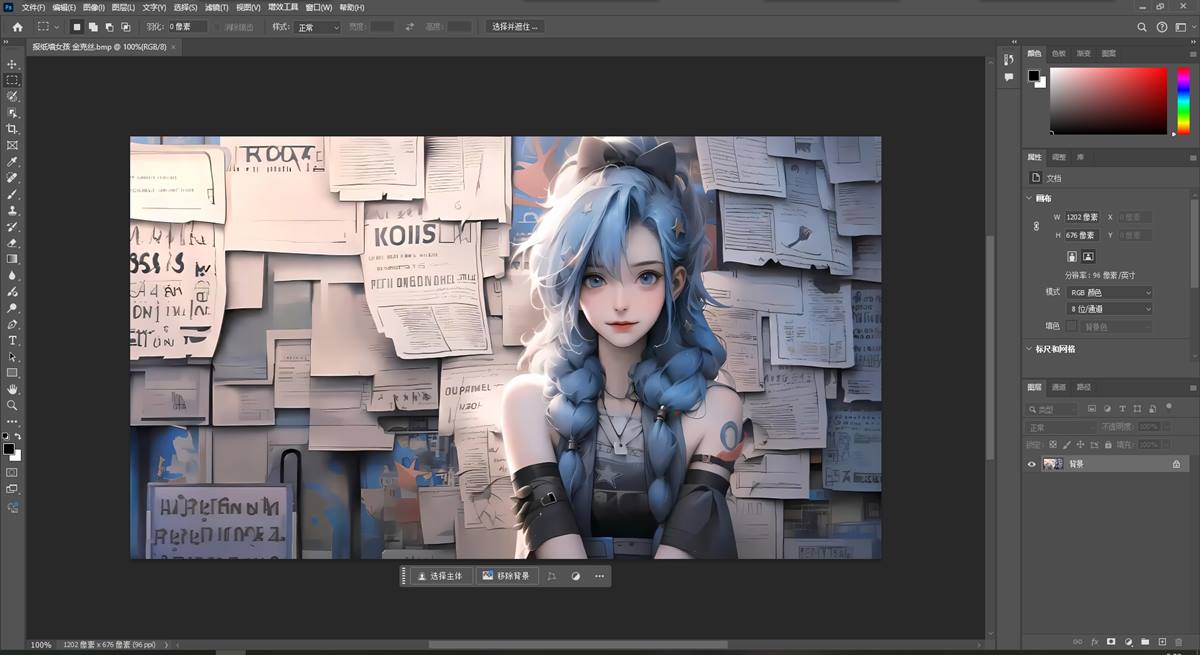This screenshot has height=655, width=1200.
Task: Click the create new layer icon
Action: 1162,641
